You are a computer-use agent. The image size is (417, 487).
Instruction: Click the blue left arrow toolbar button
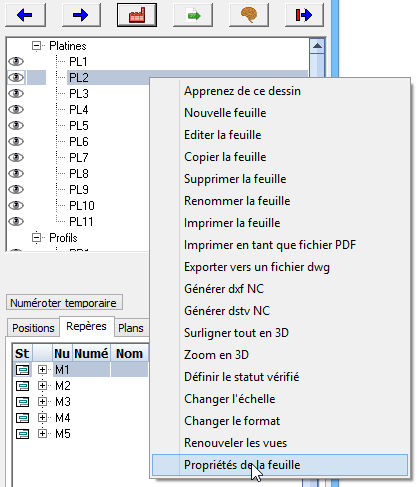point(25,15)
